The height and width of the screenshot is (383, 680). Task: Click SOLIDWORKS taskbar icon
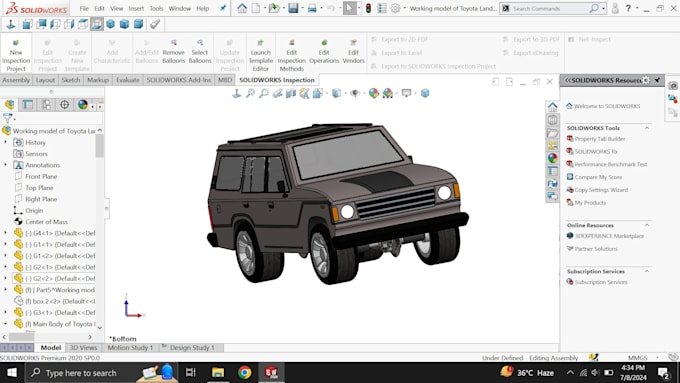[x=271, y=372]
